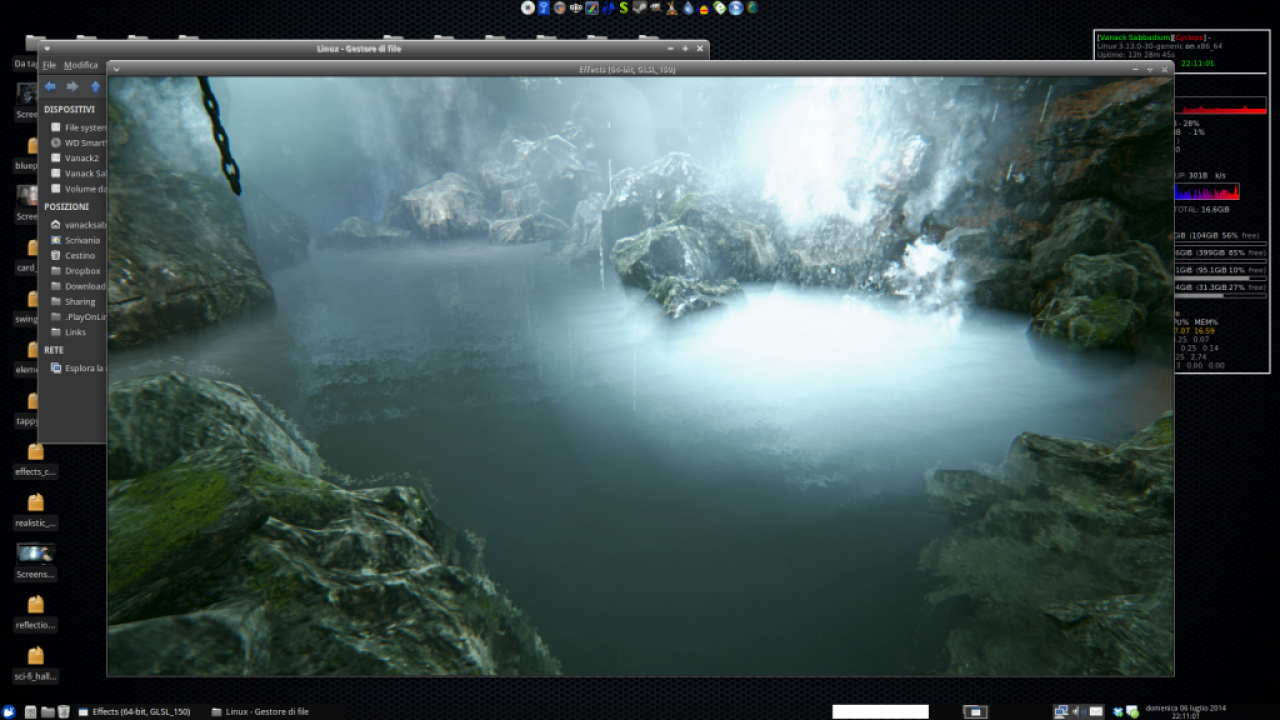
Task: Launch the blue play-button media icon in dock
Action: [x=736, y=8]
